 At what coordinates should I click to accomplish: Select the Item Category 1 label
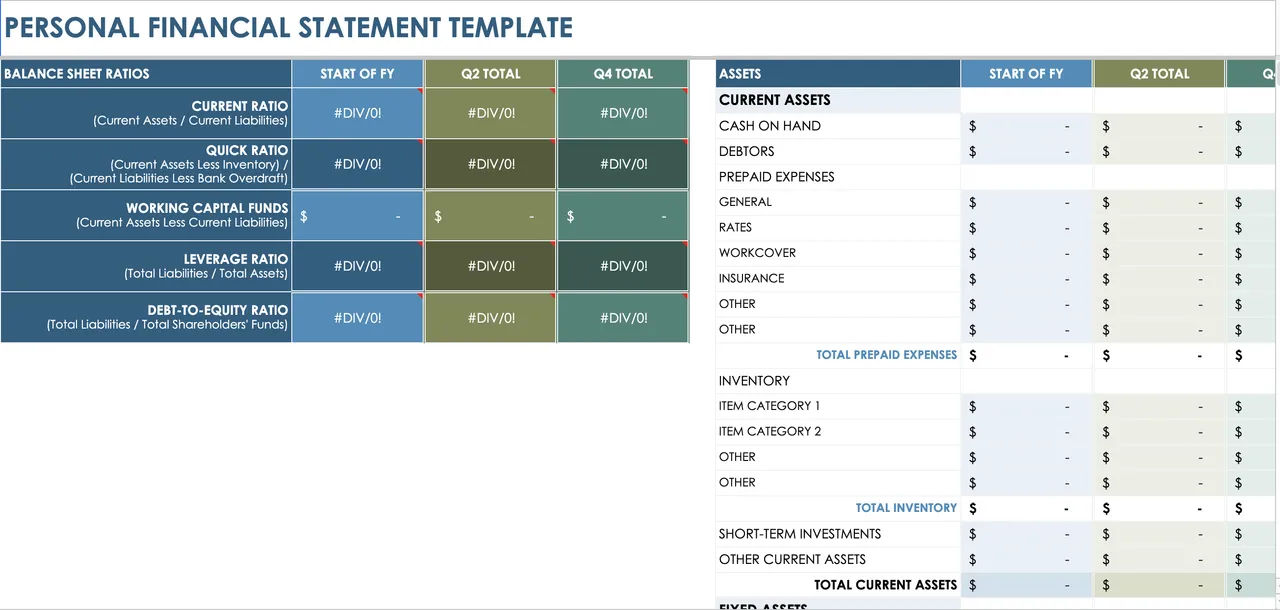(x=838, y=406)
